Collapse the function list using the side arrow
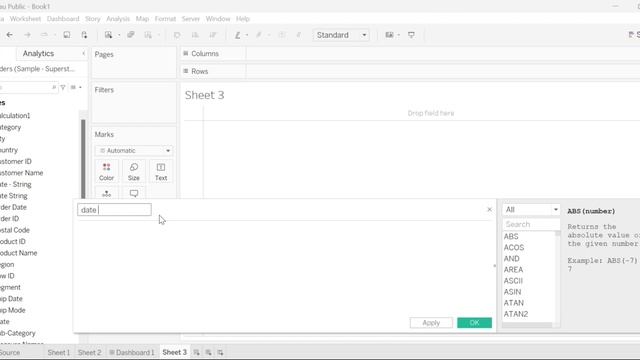640x360 pixels. [495, 266]
